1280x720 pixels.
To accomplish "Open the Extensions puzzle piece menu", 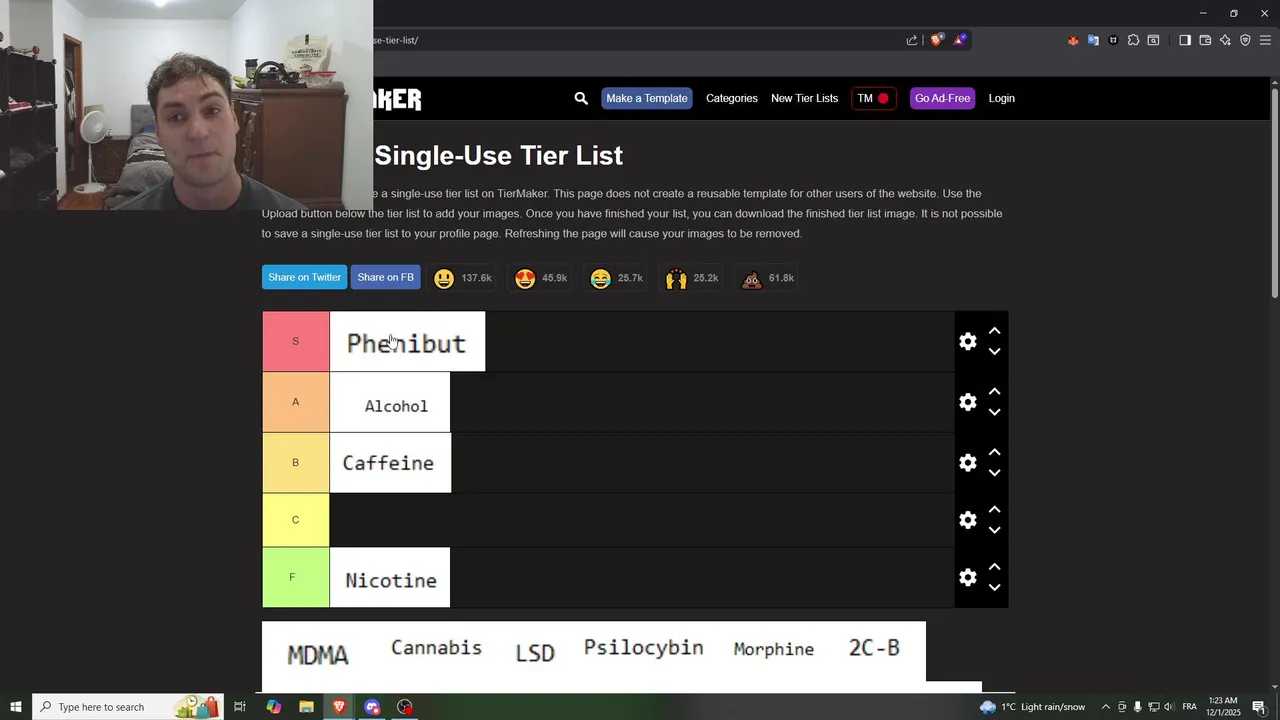I will (x=1133, y=40).
